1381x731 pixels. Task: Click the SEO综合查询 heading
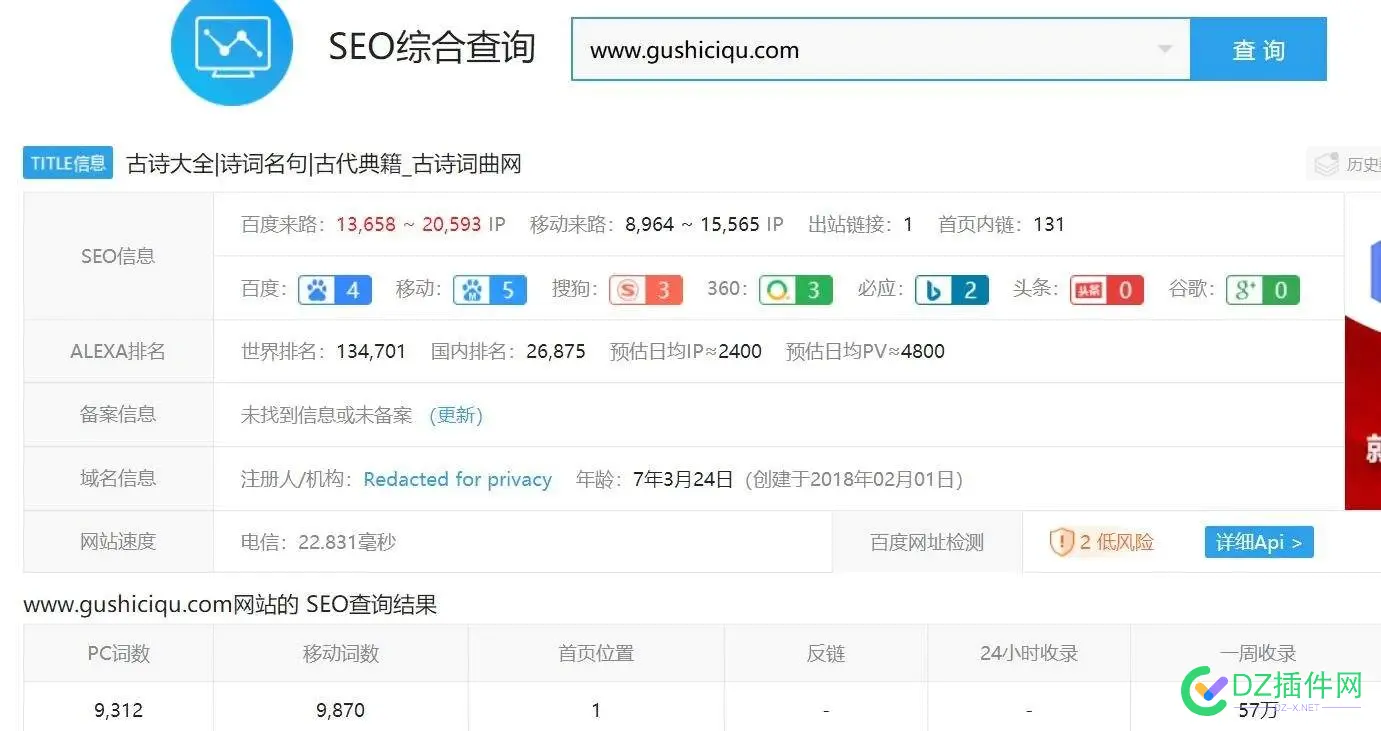[x=432, y=47]
